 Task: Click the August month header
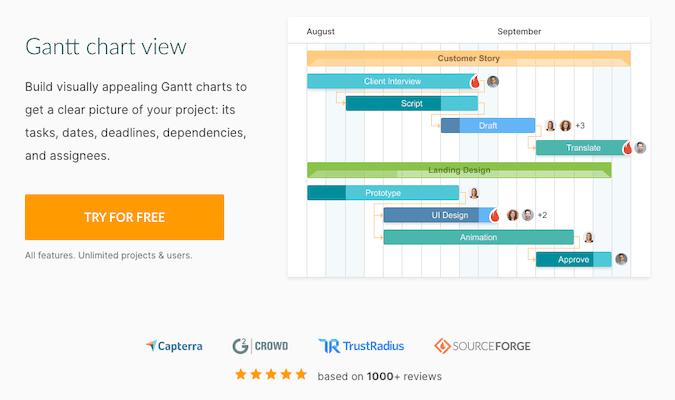click(x=320, y=31)
